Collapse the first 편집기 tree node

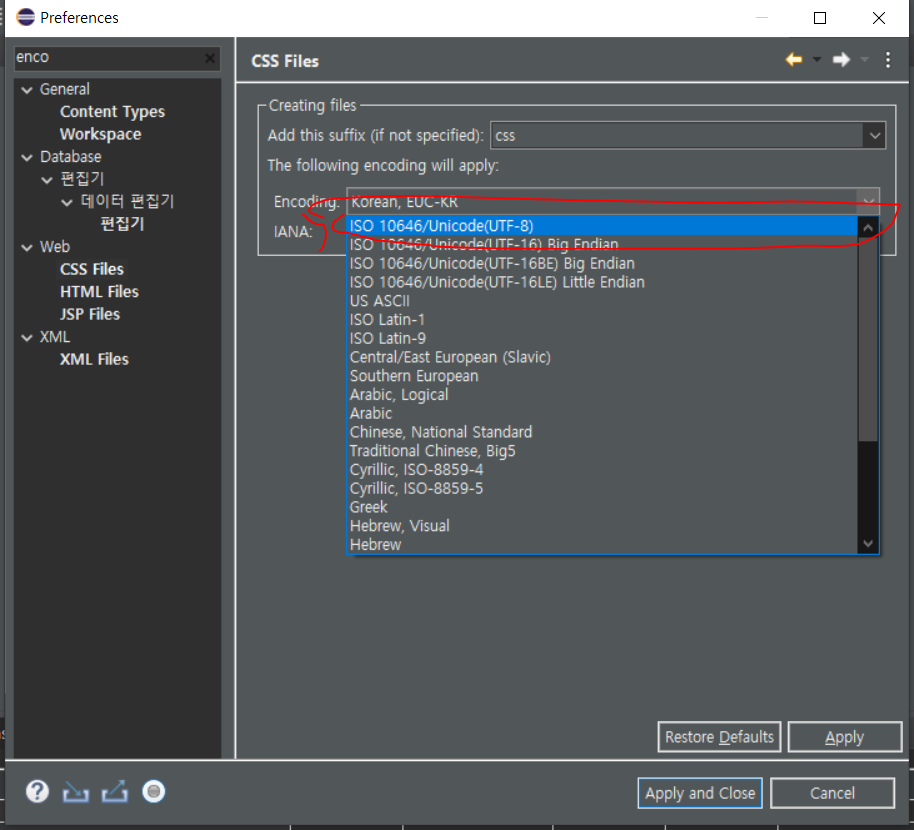click(x=47, y=180)
